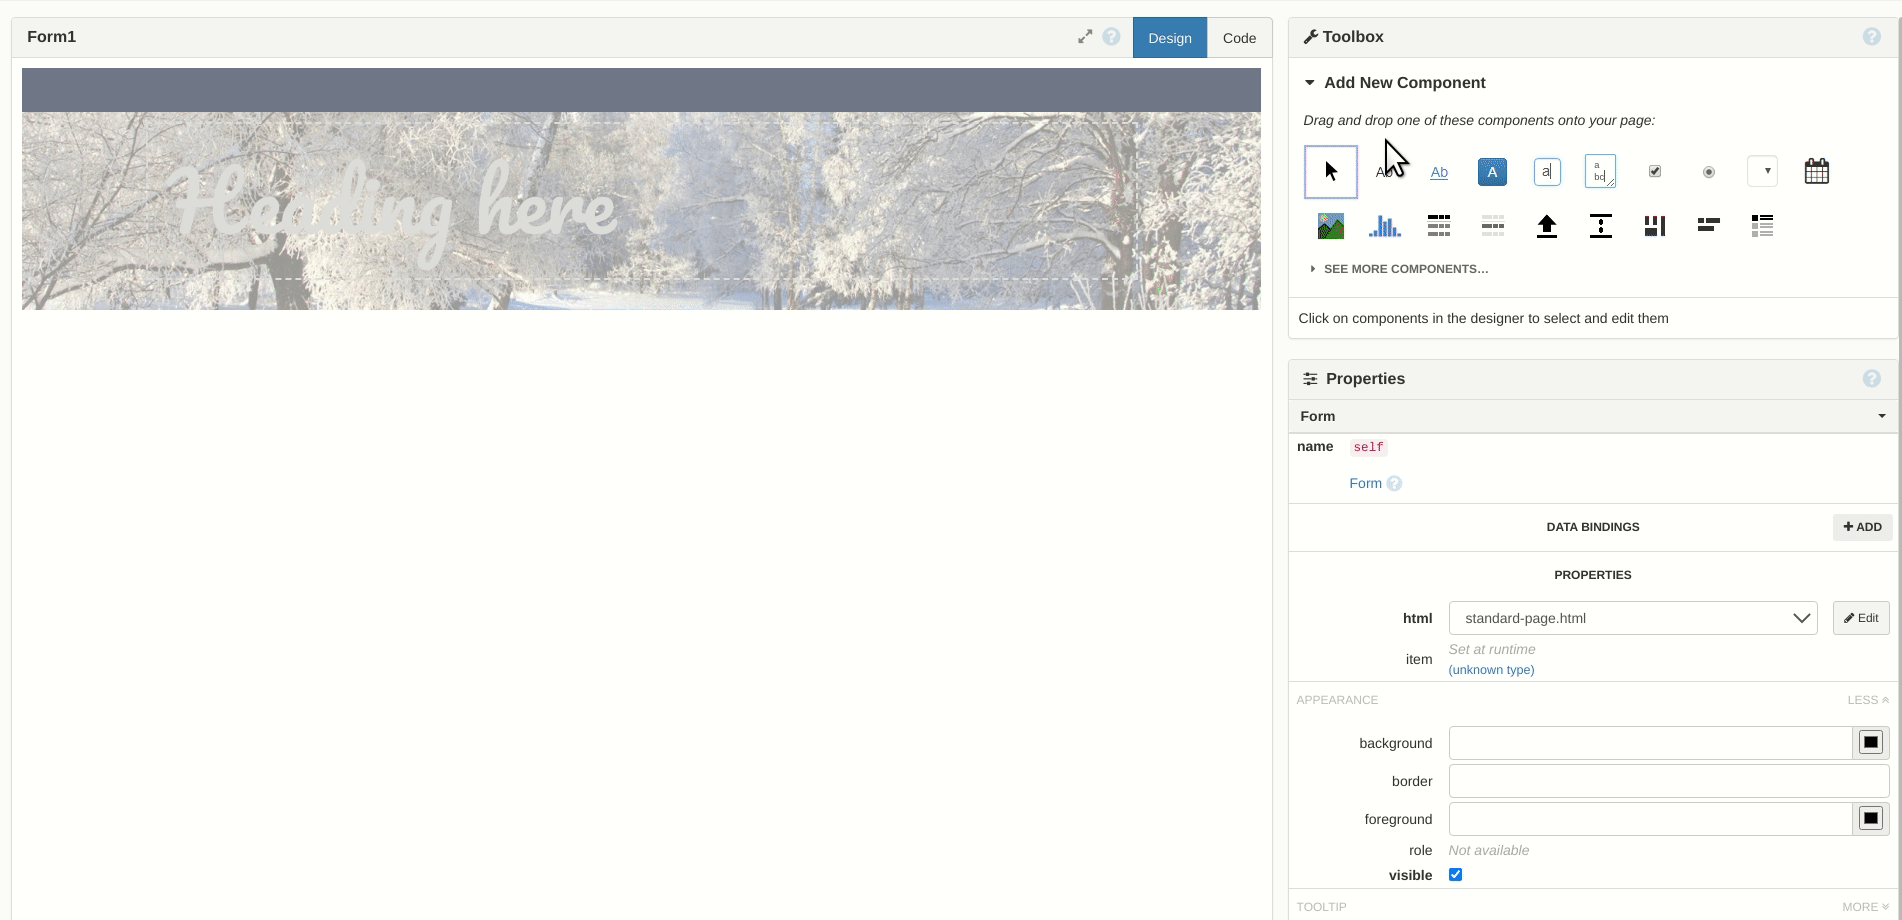Open the html template dropdown
The height and width of the screenshot is (920, 1902).
pyautogui.click(x=1632, y=618)
